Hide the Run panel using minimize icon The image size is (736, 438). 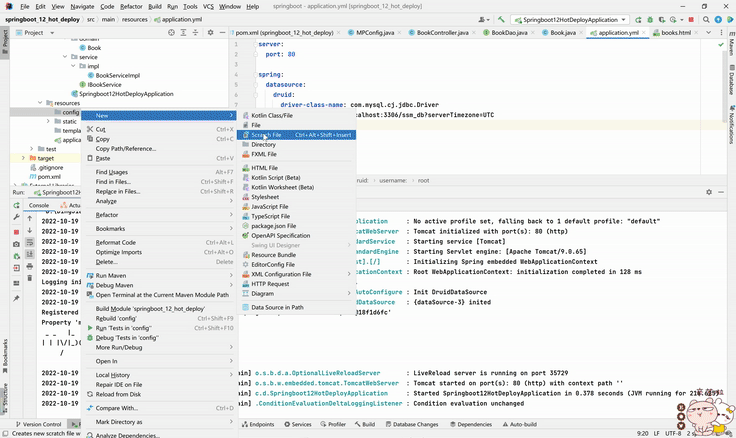click(721, 192)
